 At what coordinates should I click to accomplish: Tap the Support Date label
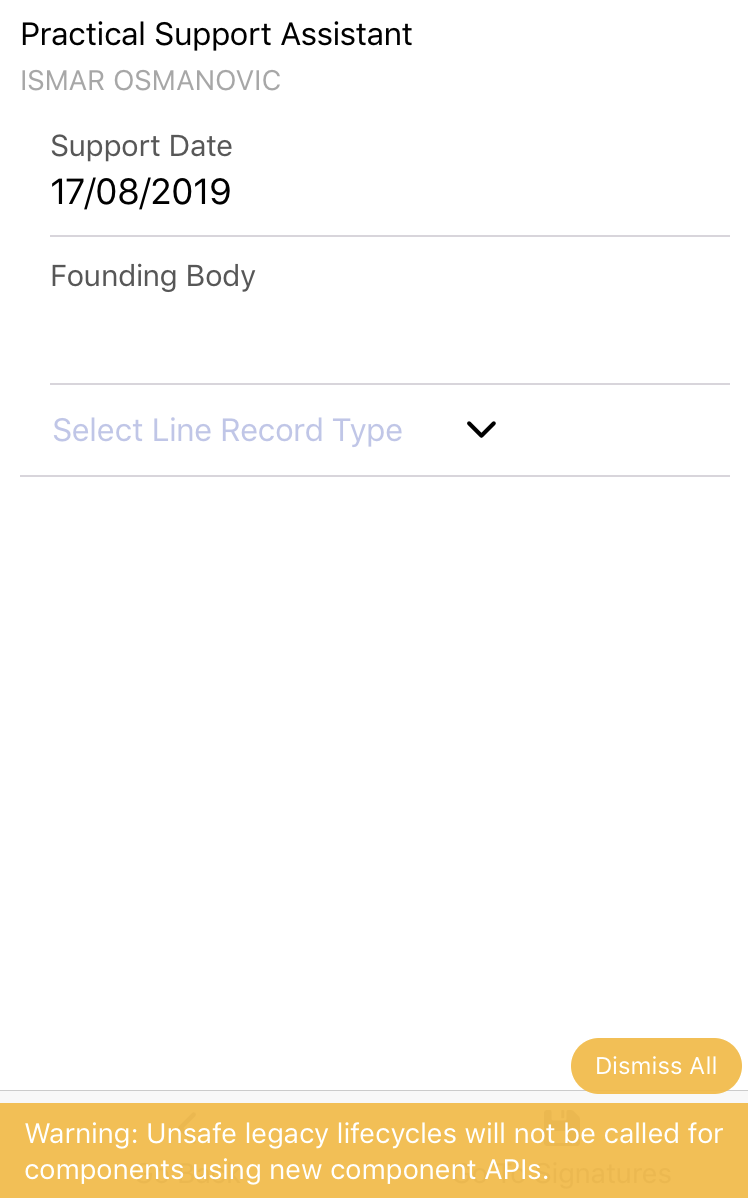point(141,145)
